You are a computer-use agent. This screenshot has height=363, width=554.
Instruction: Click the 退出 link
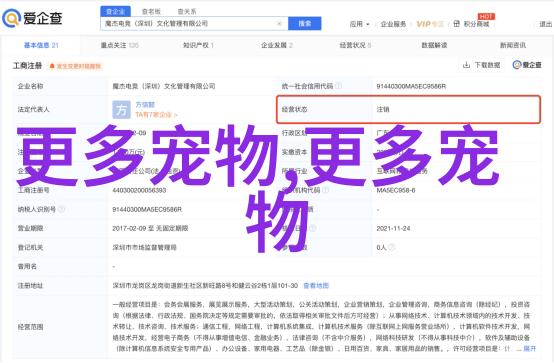point(546,24)
